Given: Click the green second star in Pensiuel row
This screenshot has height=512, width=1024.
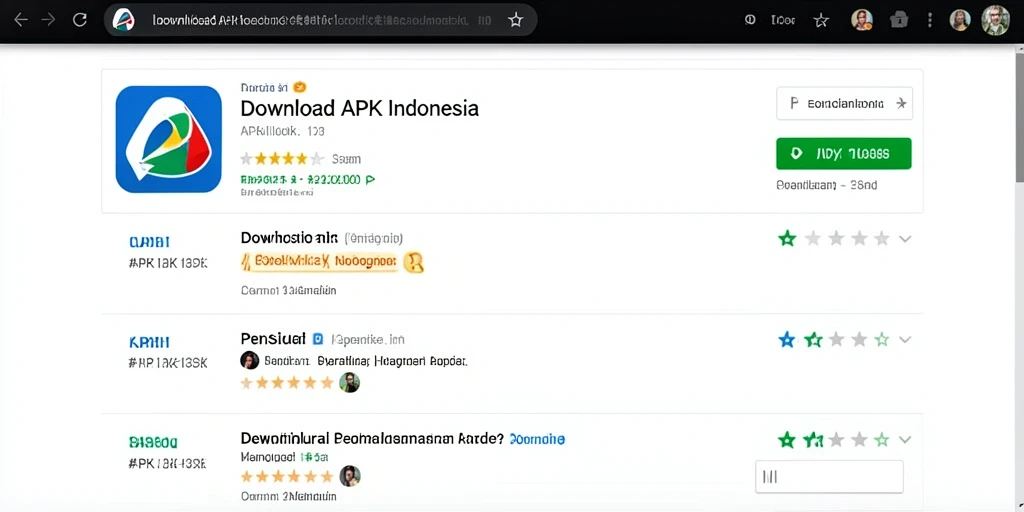Looking at the screenshot, I should click(813, 340).
